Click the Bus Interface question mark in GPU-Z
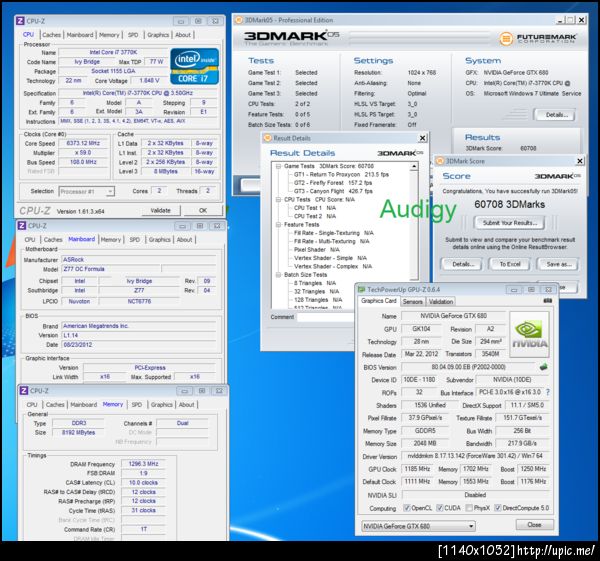Screen dimensions: 600x561 pyautogui.click(x=548, y=392)
